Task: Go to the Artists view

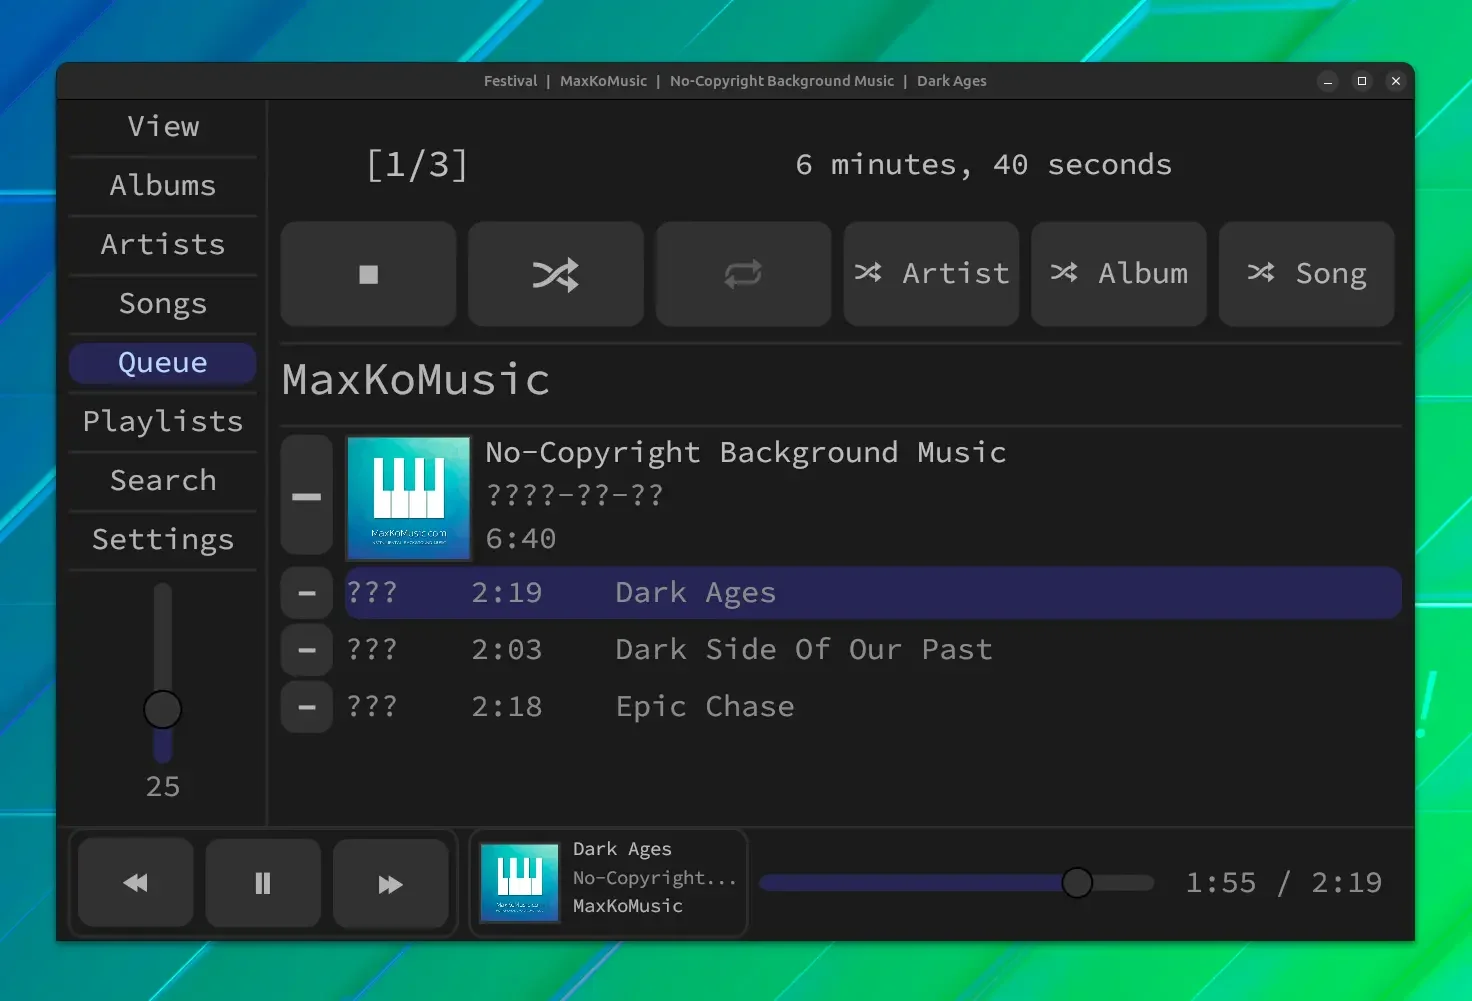Action: click(163, 245)
